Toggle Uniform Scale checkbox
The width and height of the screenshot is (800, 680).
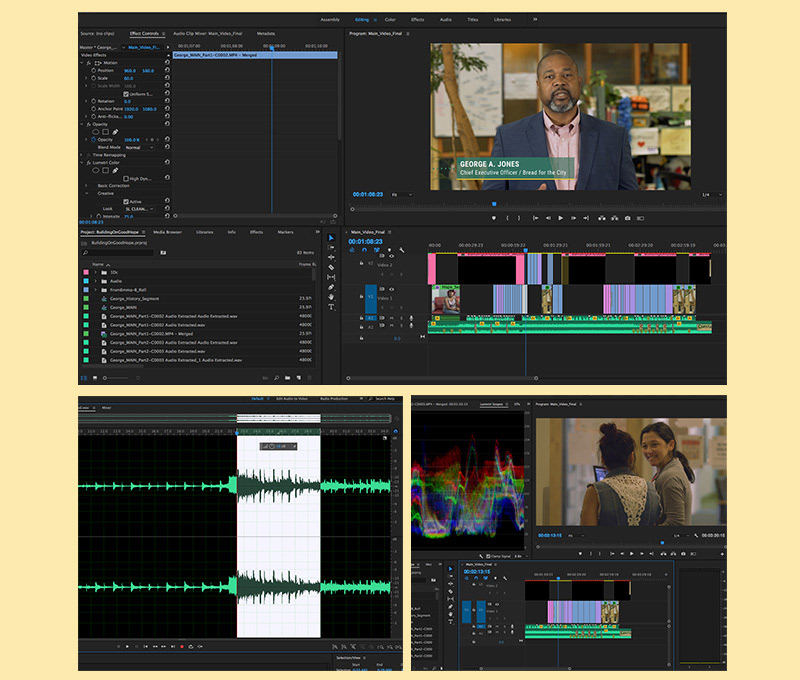pyautogui.click(x=126, y=94)
